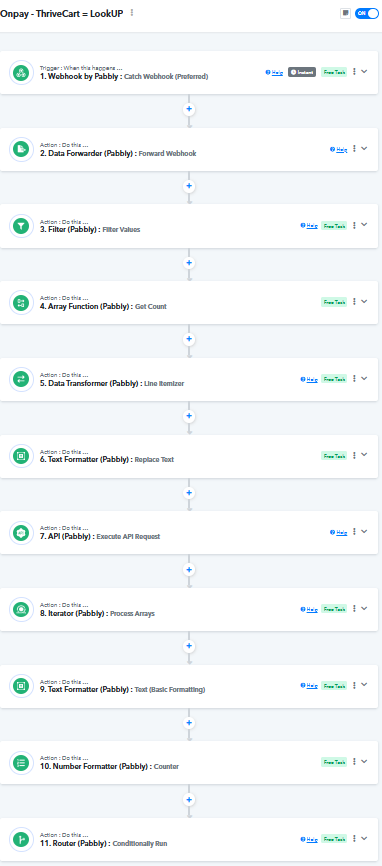Viewport: 382px width, 866px height.
Task: Click the Data Transformer step icon
Action: pos(22,379)
